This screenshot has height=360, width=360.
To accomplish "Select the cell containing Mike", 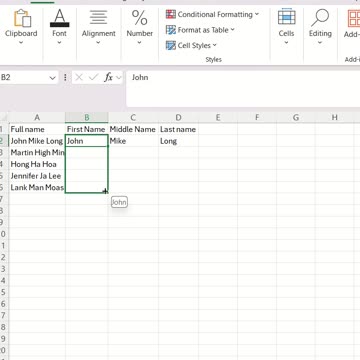I will point(133,141).
